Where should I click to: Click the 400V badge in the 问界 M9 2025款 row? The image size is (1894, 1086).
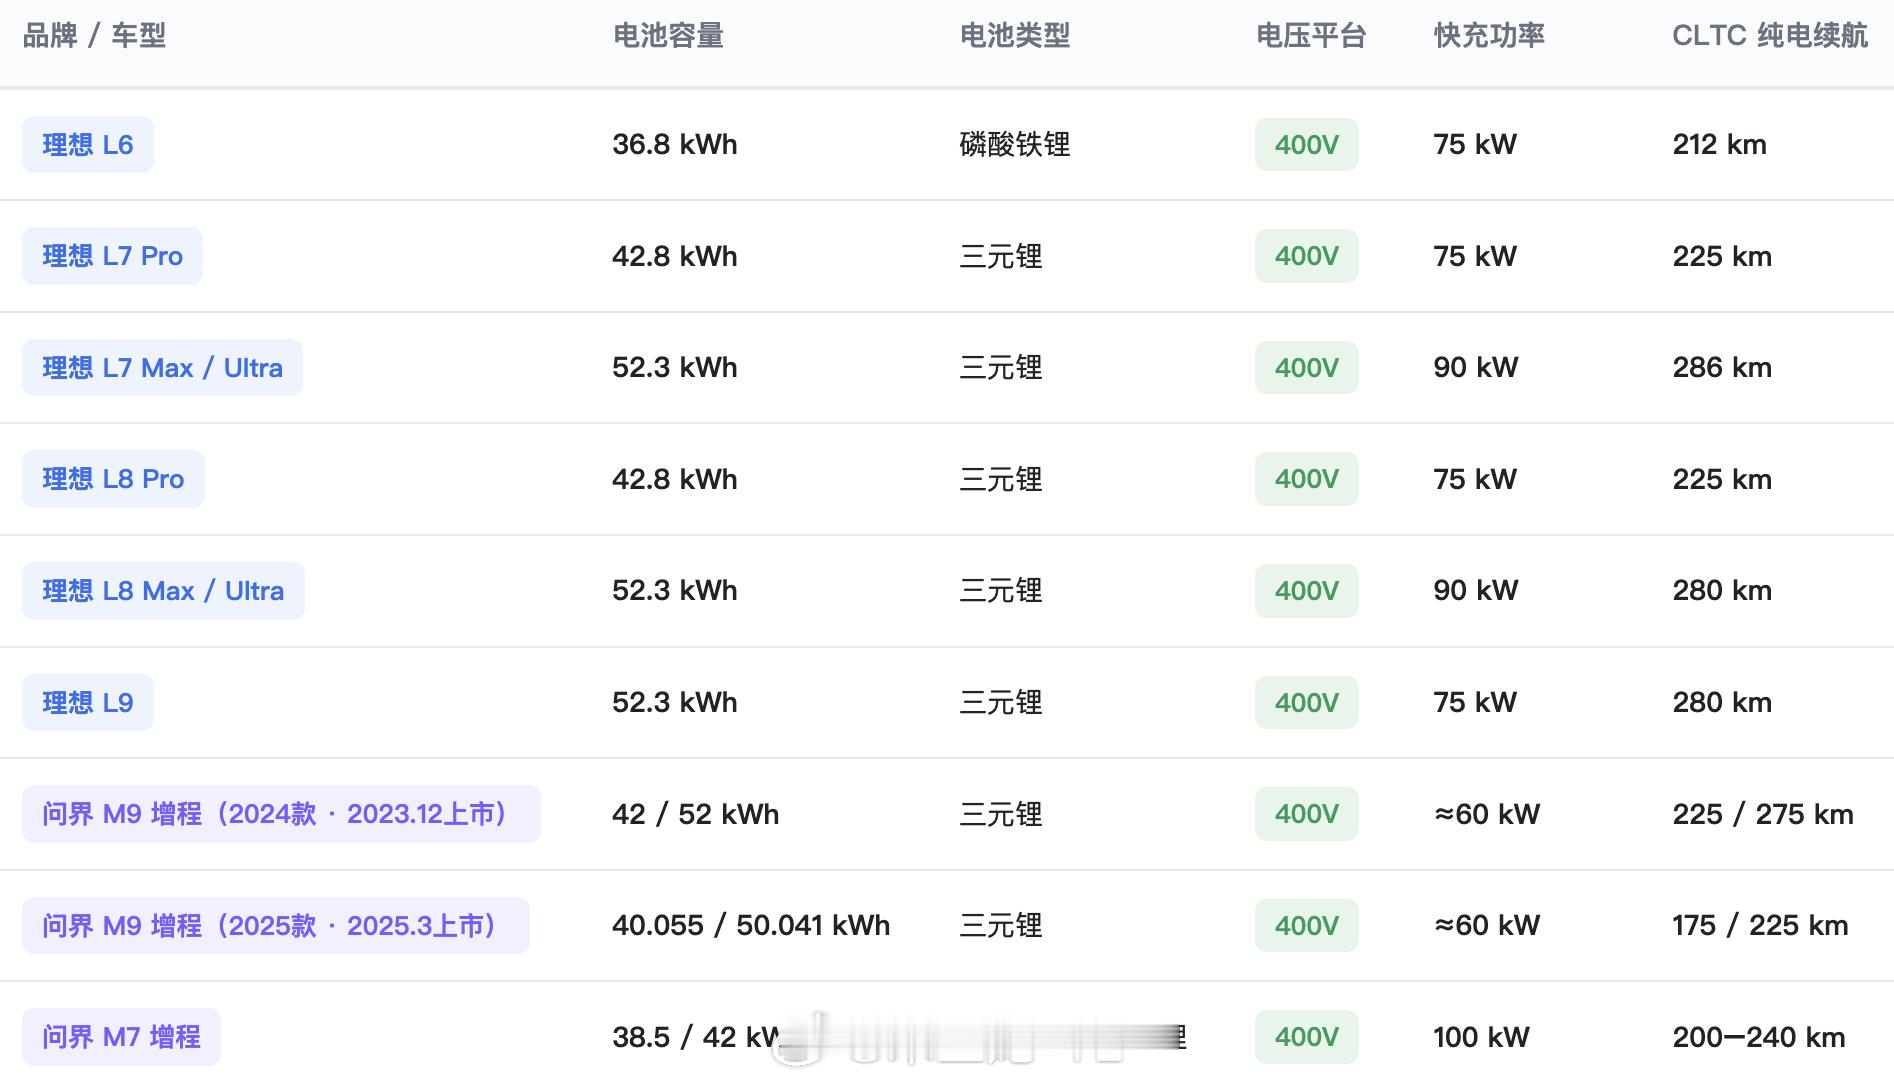click(1307, 926)
